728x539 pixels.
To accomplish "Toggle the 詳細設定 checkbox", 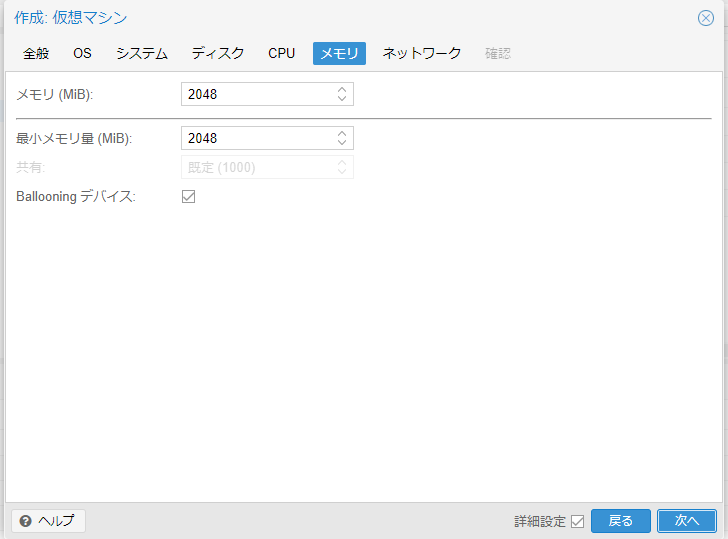I will (x=577, y=521).
